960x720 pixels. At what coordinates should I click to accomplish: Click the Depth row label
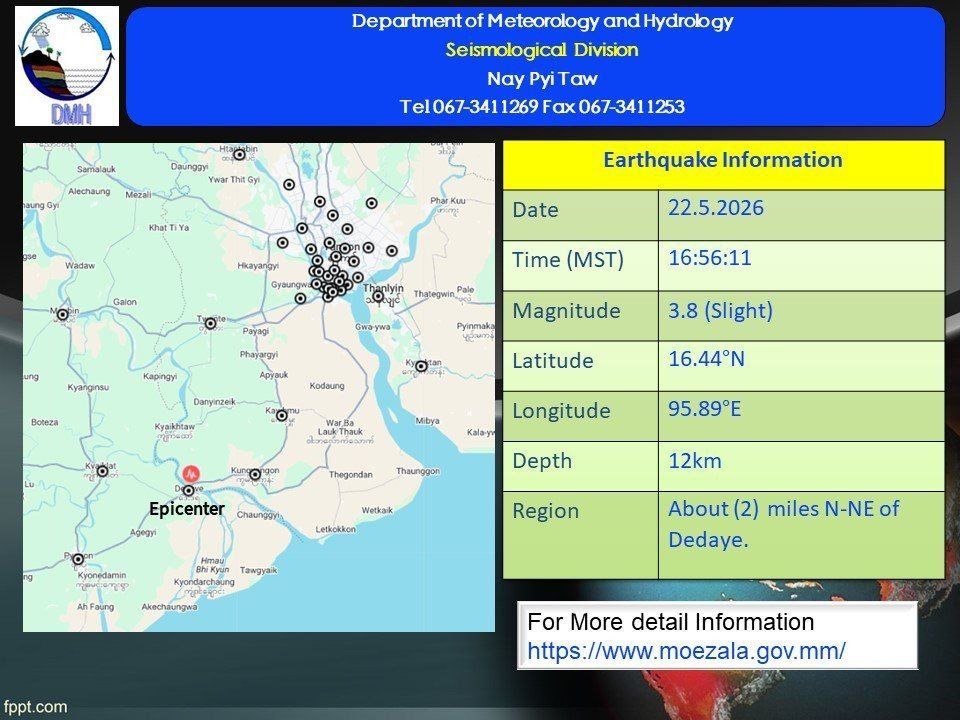point(542,461)
